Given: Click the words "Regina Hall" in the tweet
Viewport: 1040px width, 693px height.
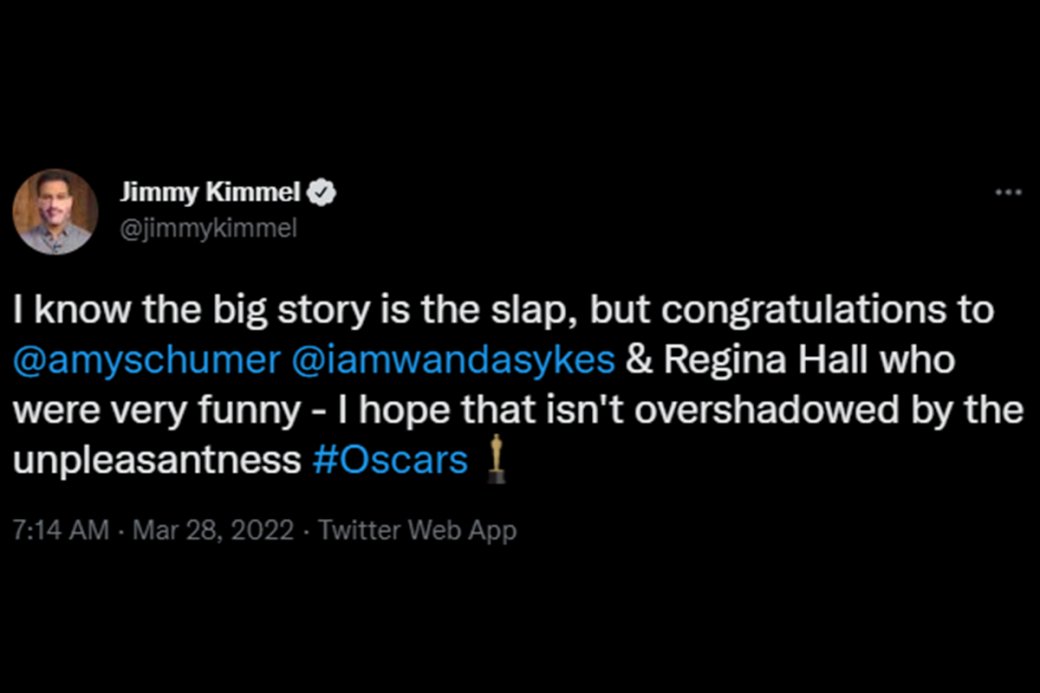Looking at the screenshot, I should [x=766, y=360].
